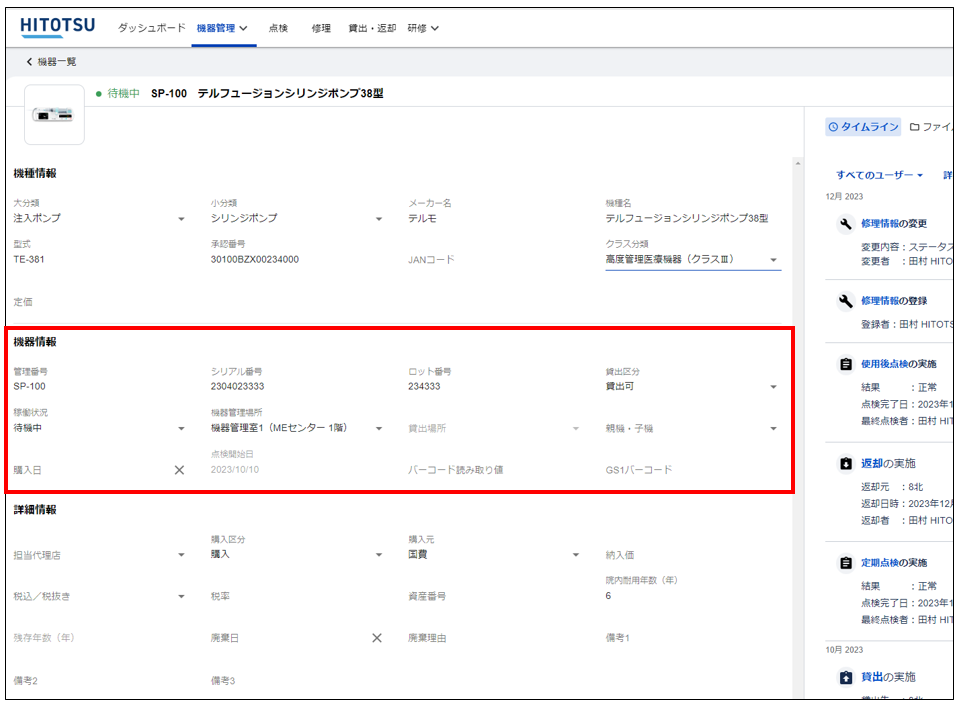
Task: Click the wrench icon beside 修理情報の変更
Action: (846, 224)
